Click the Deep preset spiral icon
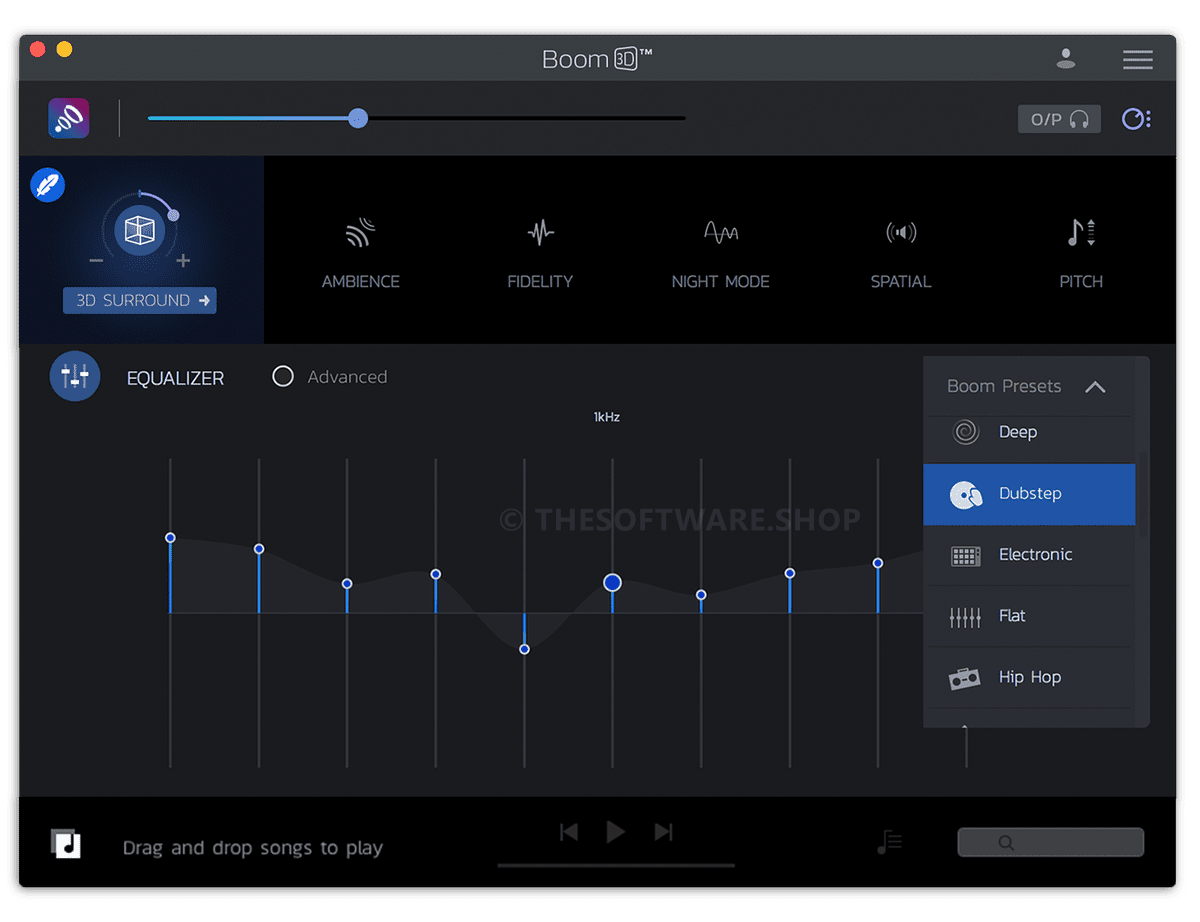Image resolution: width=1200 pixels, height=922 pixels. coord(965,432)
